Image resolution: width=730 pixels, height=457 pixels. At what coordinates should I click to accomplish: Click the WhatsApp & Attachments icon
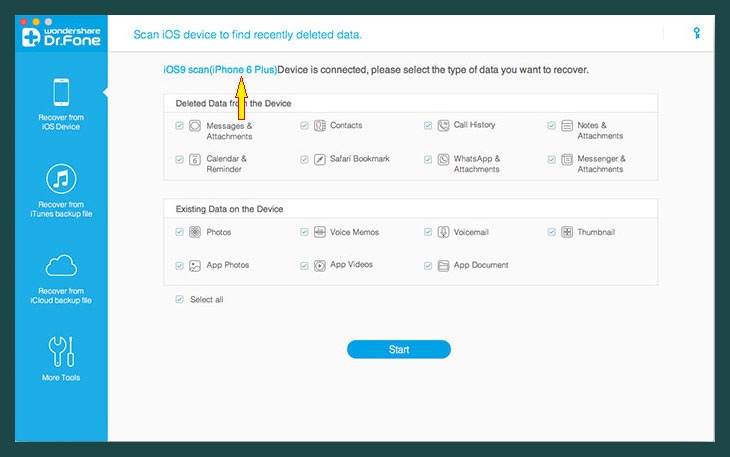point(443,160)
